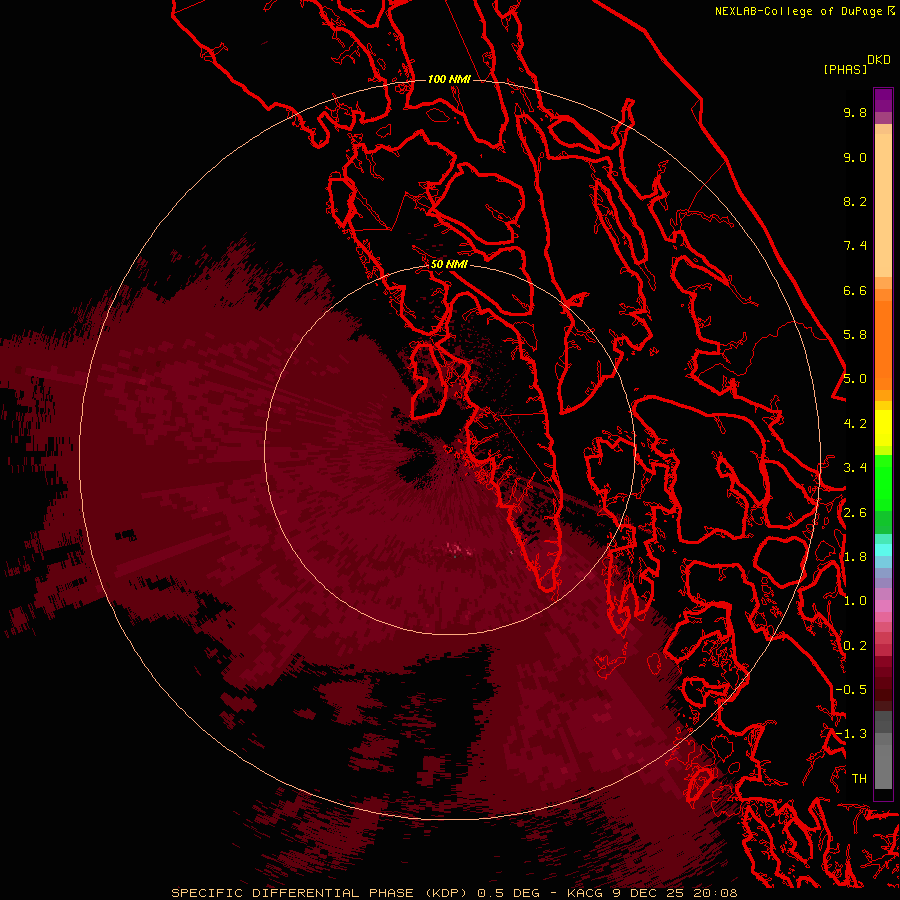Click the NEXLAB-College of DuPage title text
900x900 pixels.
[804, 11]
